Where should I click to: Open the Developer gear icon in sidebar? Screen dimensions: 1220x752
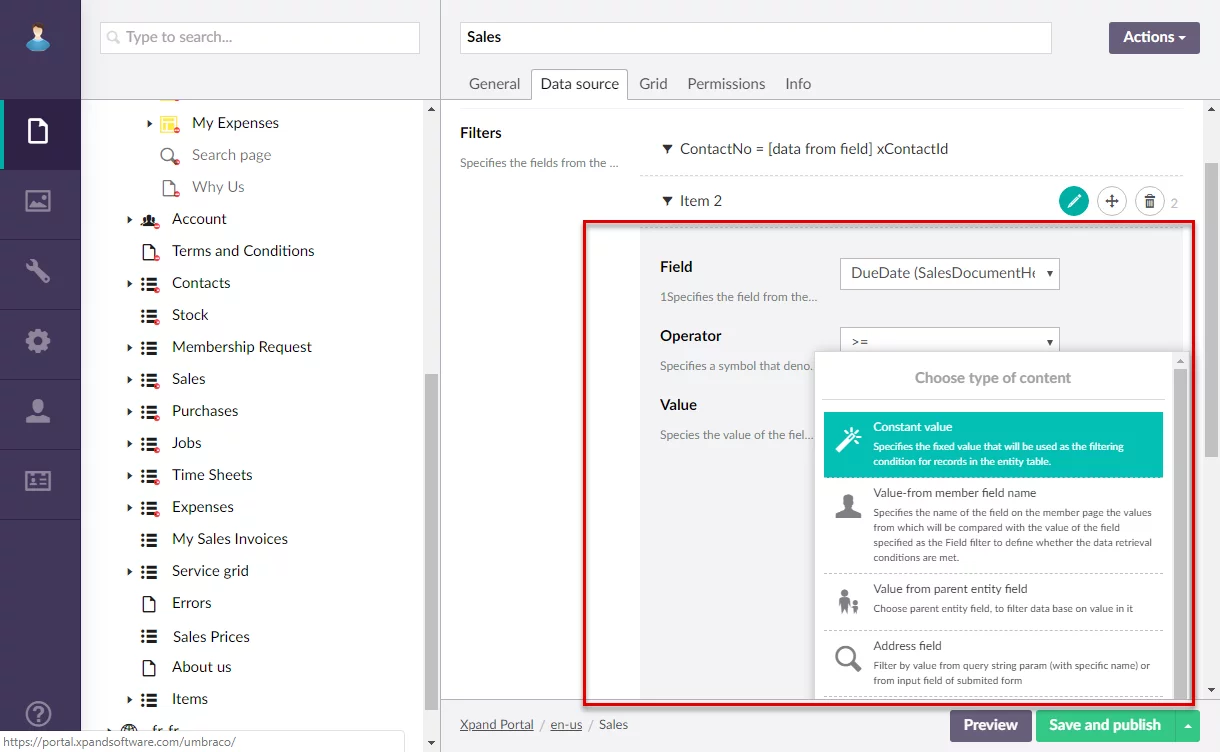38,341
